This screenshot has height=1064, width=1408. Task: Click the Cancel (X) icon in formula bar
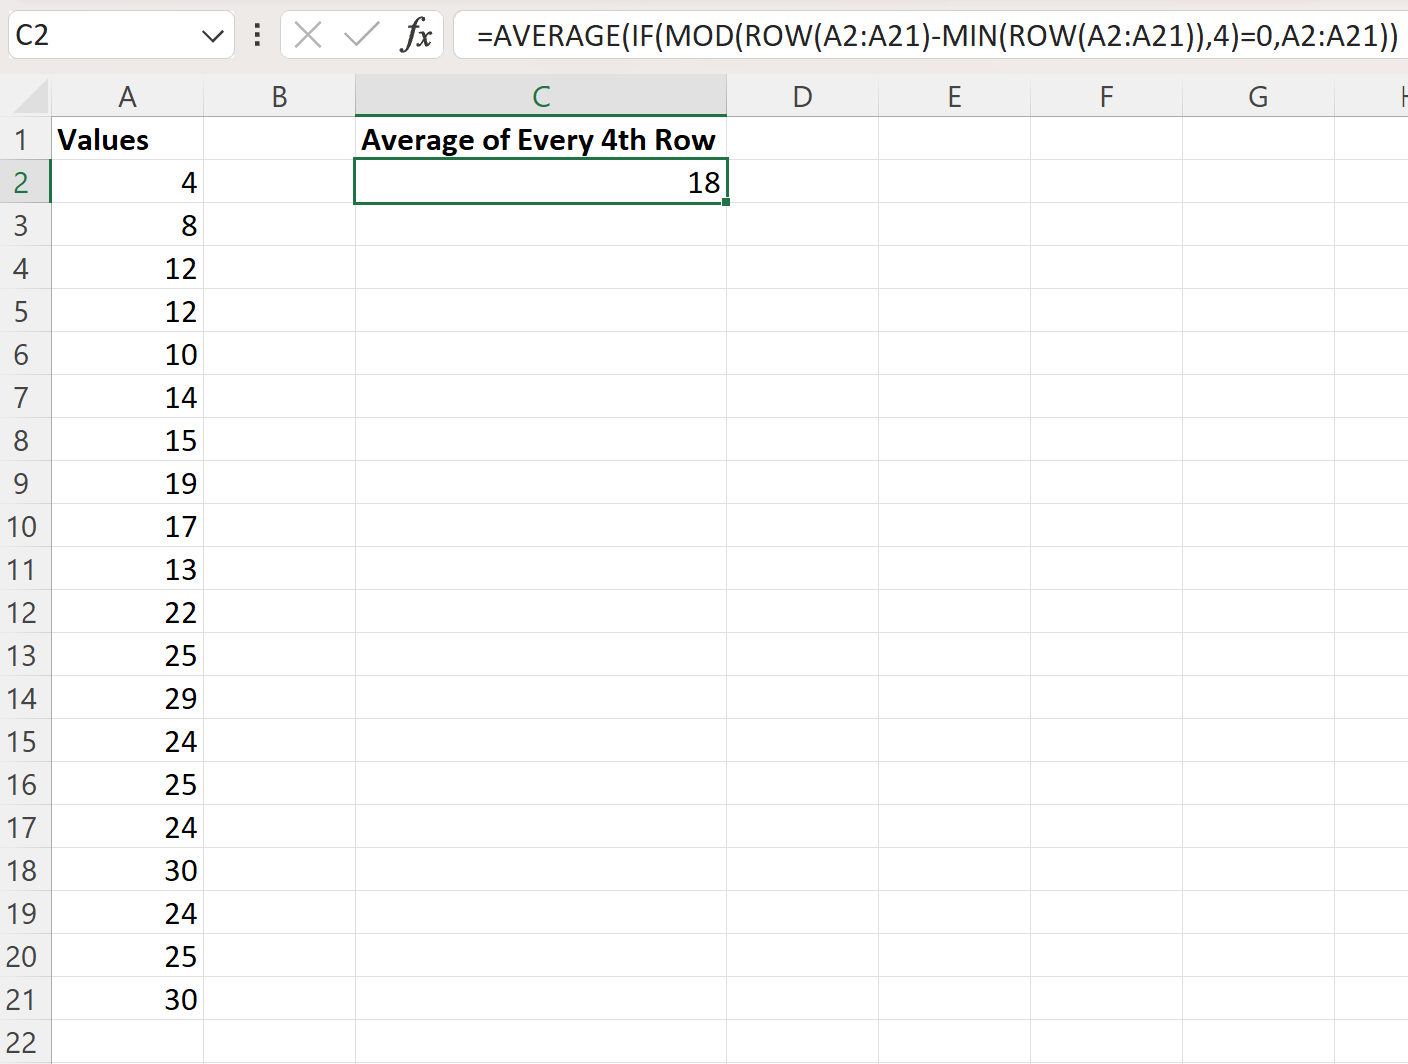[308, 35]
